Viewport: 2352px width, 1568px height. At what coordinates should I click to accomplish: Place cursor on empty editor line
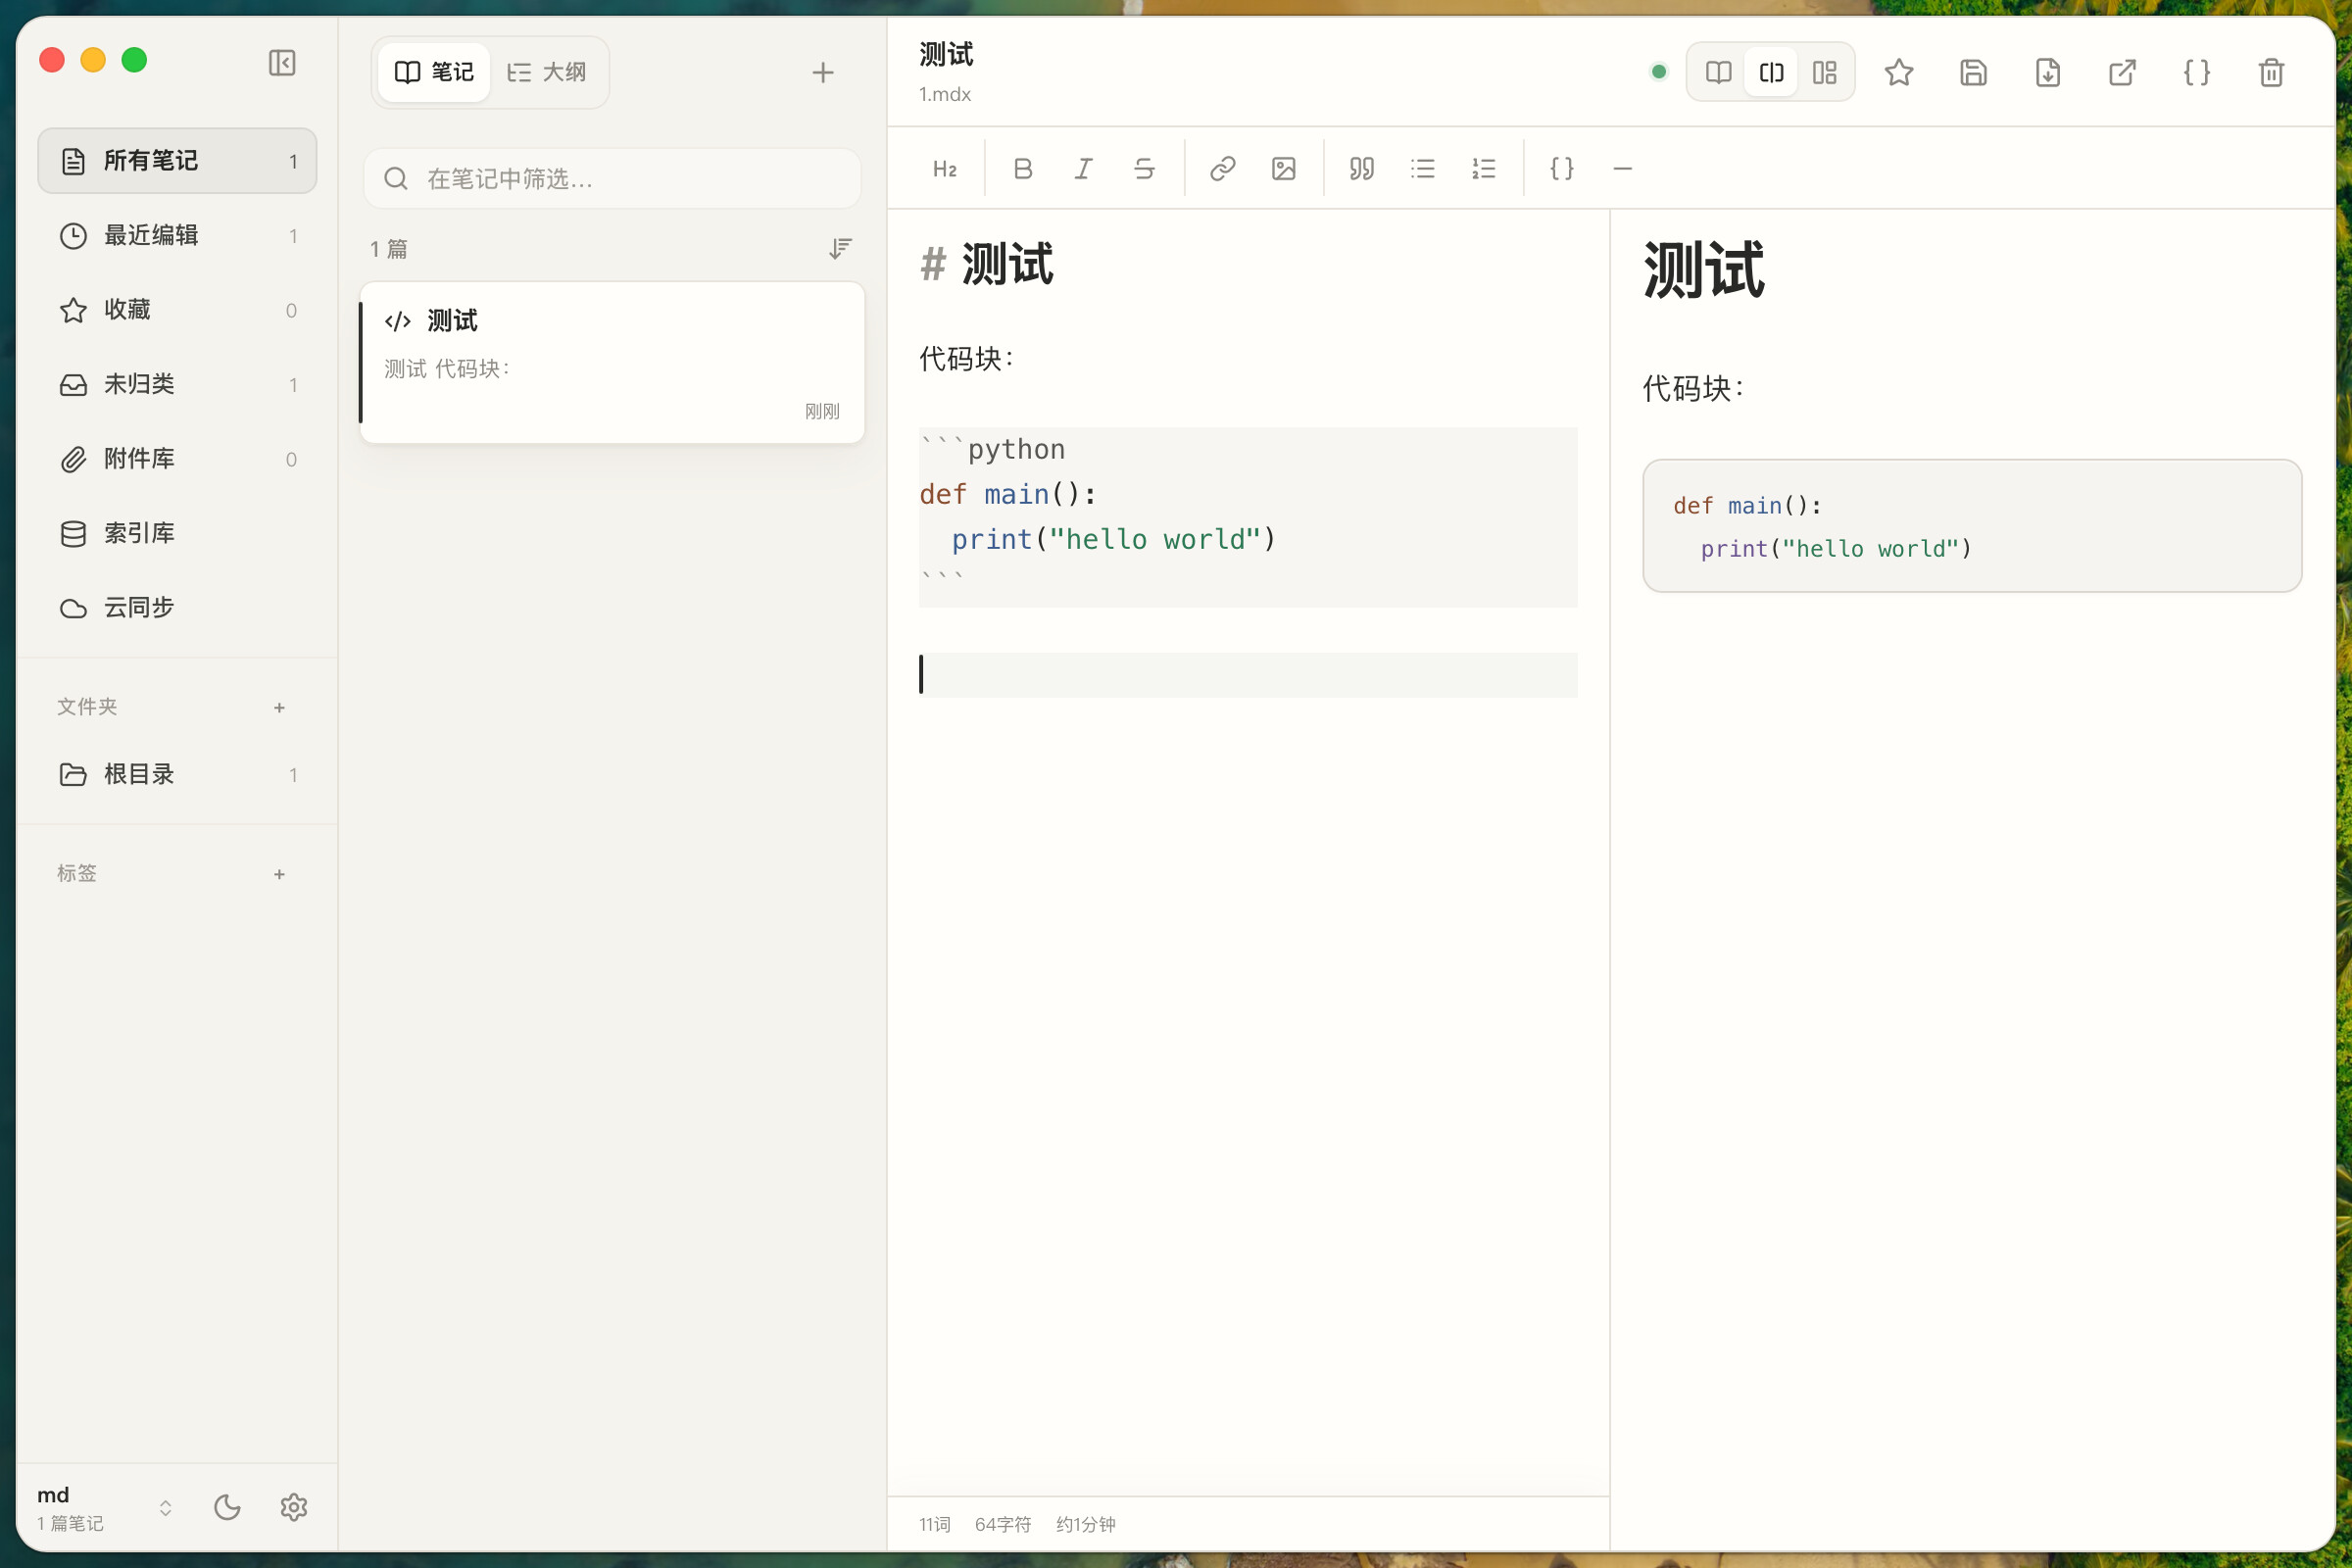tap(1248, 675)
